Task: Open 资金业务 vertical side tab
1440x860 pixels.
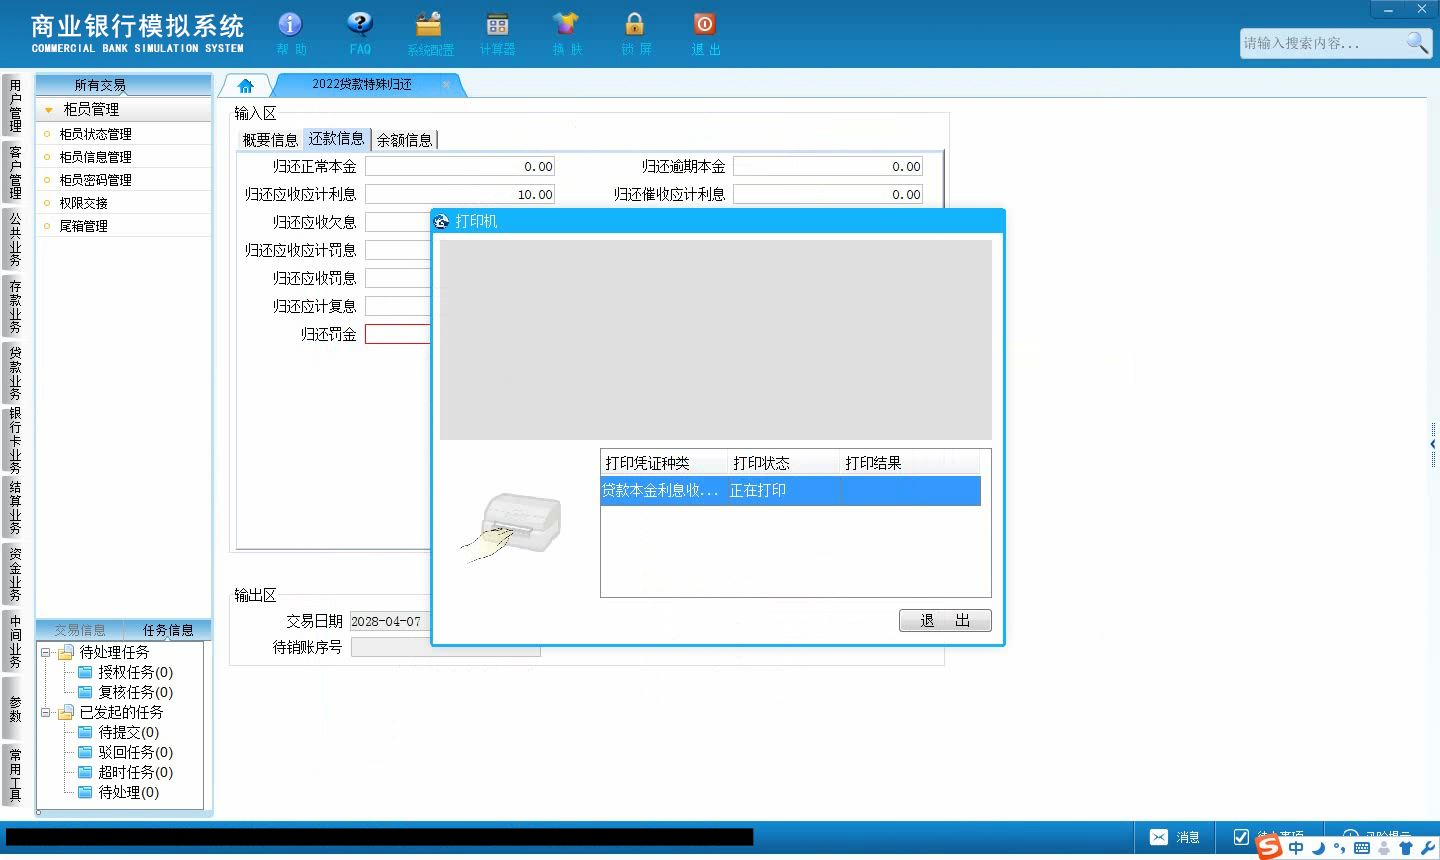Action: pyautogui.click(x=15, y=574)
